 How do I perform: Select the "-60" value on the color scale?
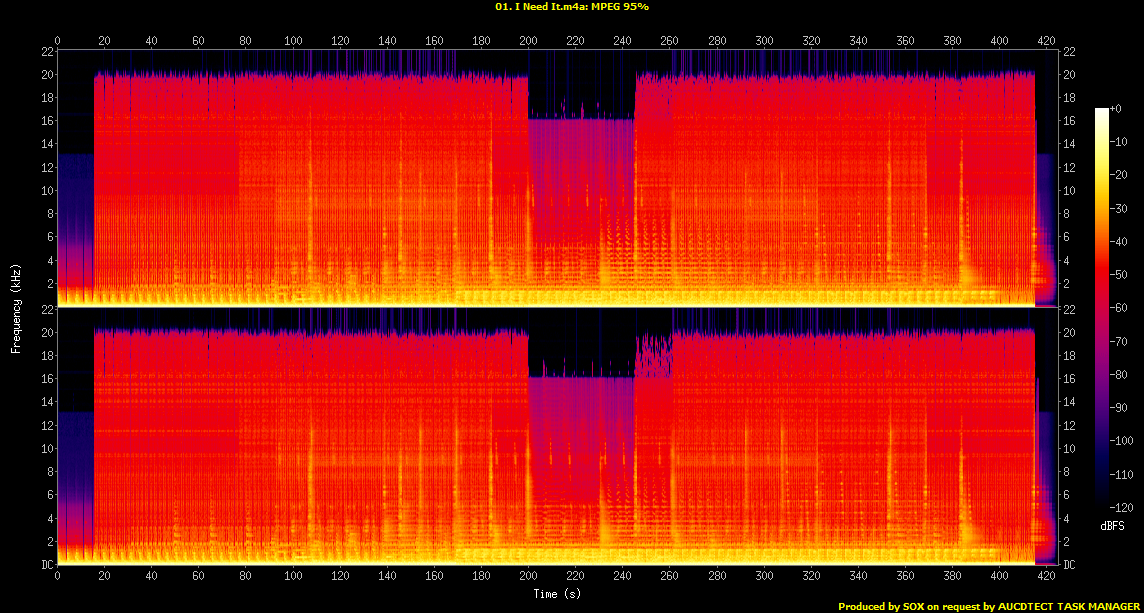(1118, 307)
